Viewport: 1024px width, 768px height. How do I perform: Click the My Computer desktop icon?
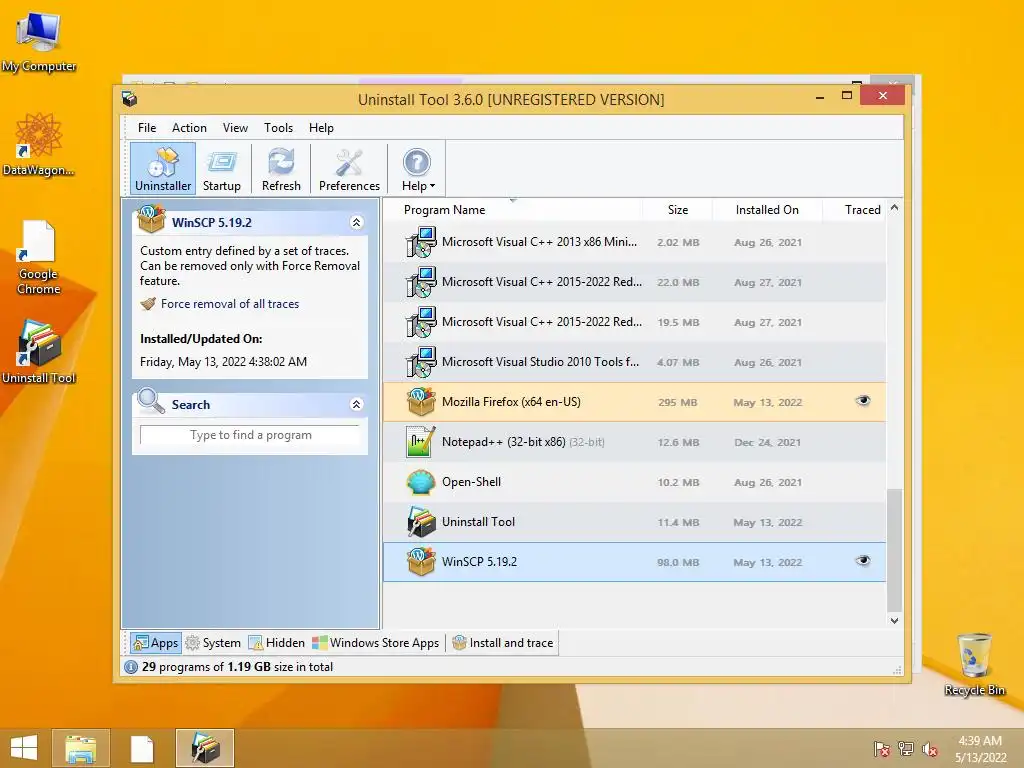tap(39, 42)
